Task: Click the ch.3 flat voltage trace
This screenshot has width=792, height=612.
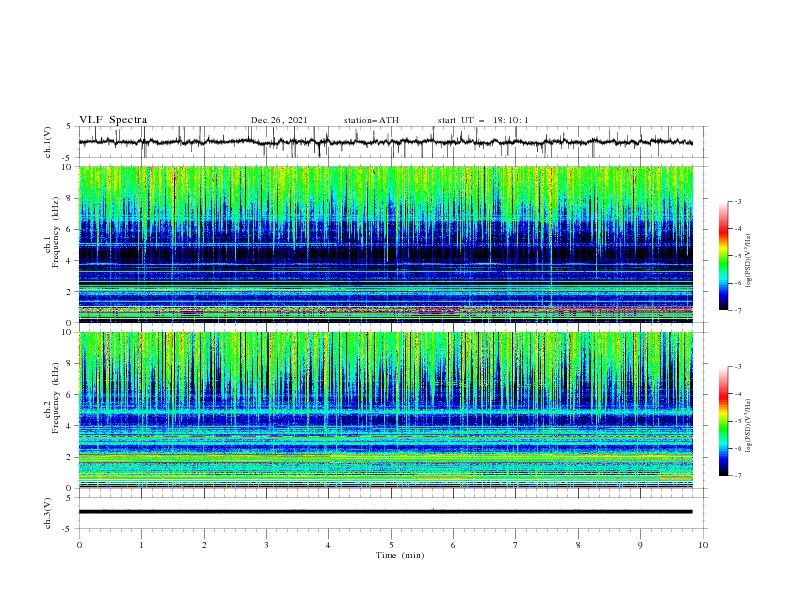Action: coord(385,512)
